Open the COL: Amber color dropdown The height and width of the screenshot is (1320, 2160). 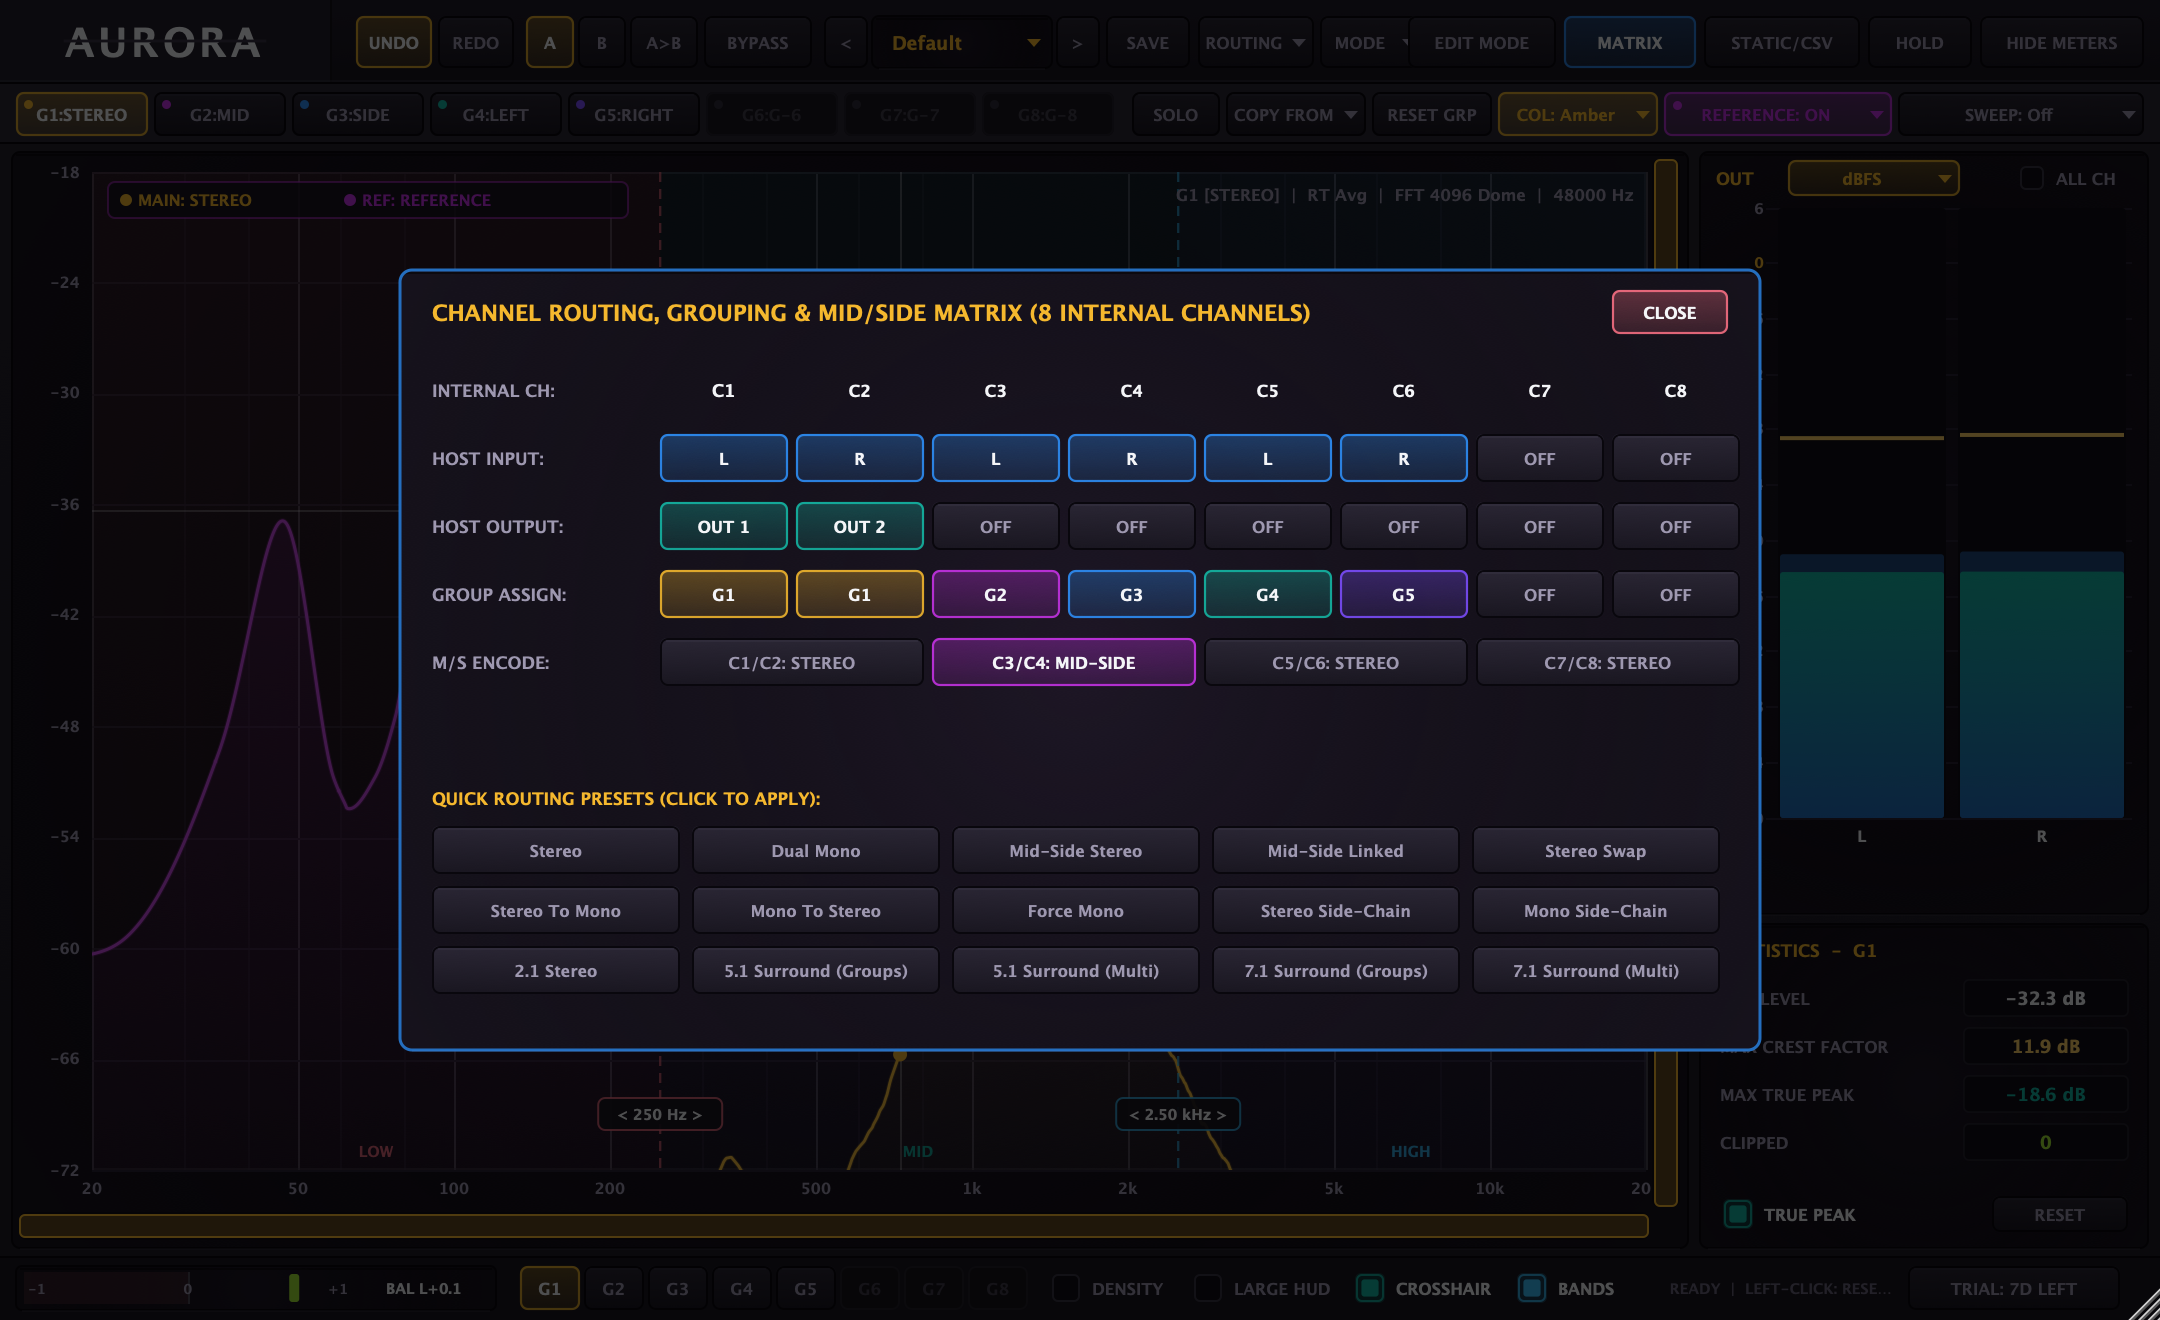click(x=1577, y=115)
